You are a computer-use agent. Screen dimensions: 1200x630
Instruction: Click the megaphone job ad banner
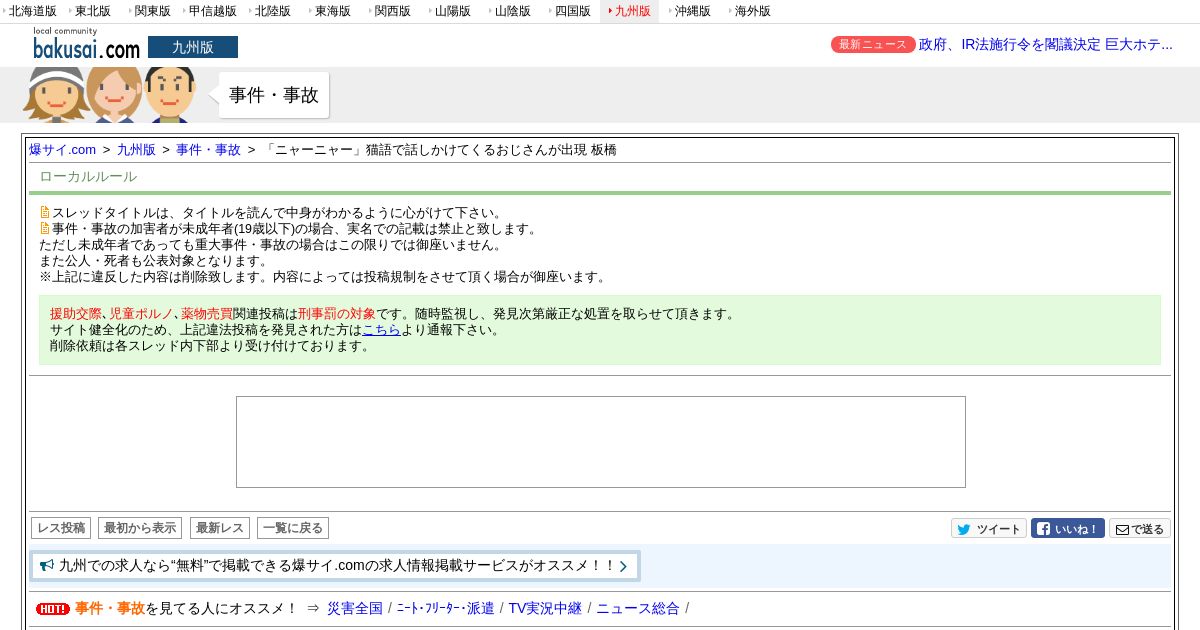click(x=335, y=566)
